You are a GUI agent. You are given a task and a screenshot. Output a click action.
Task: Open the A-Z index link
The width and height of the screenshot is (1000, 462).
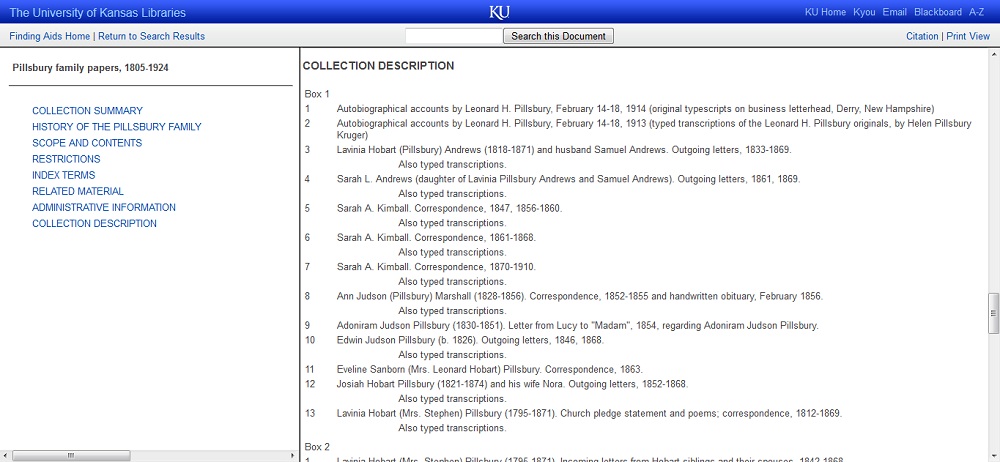click(x=976, y=12)
